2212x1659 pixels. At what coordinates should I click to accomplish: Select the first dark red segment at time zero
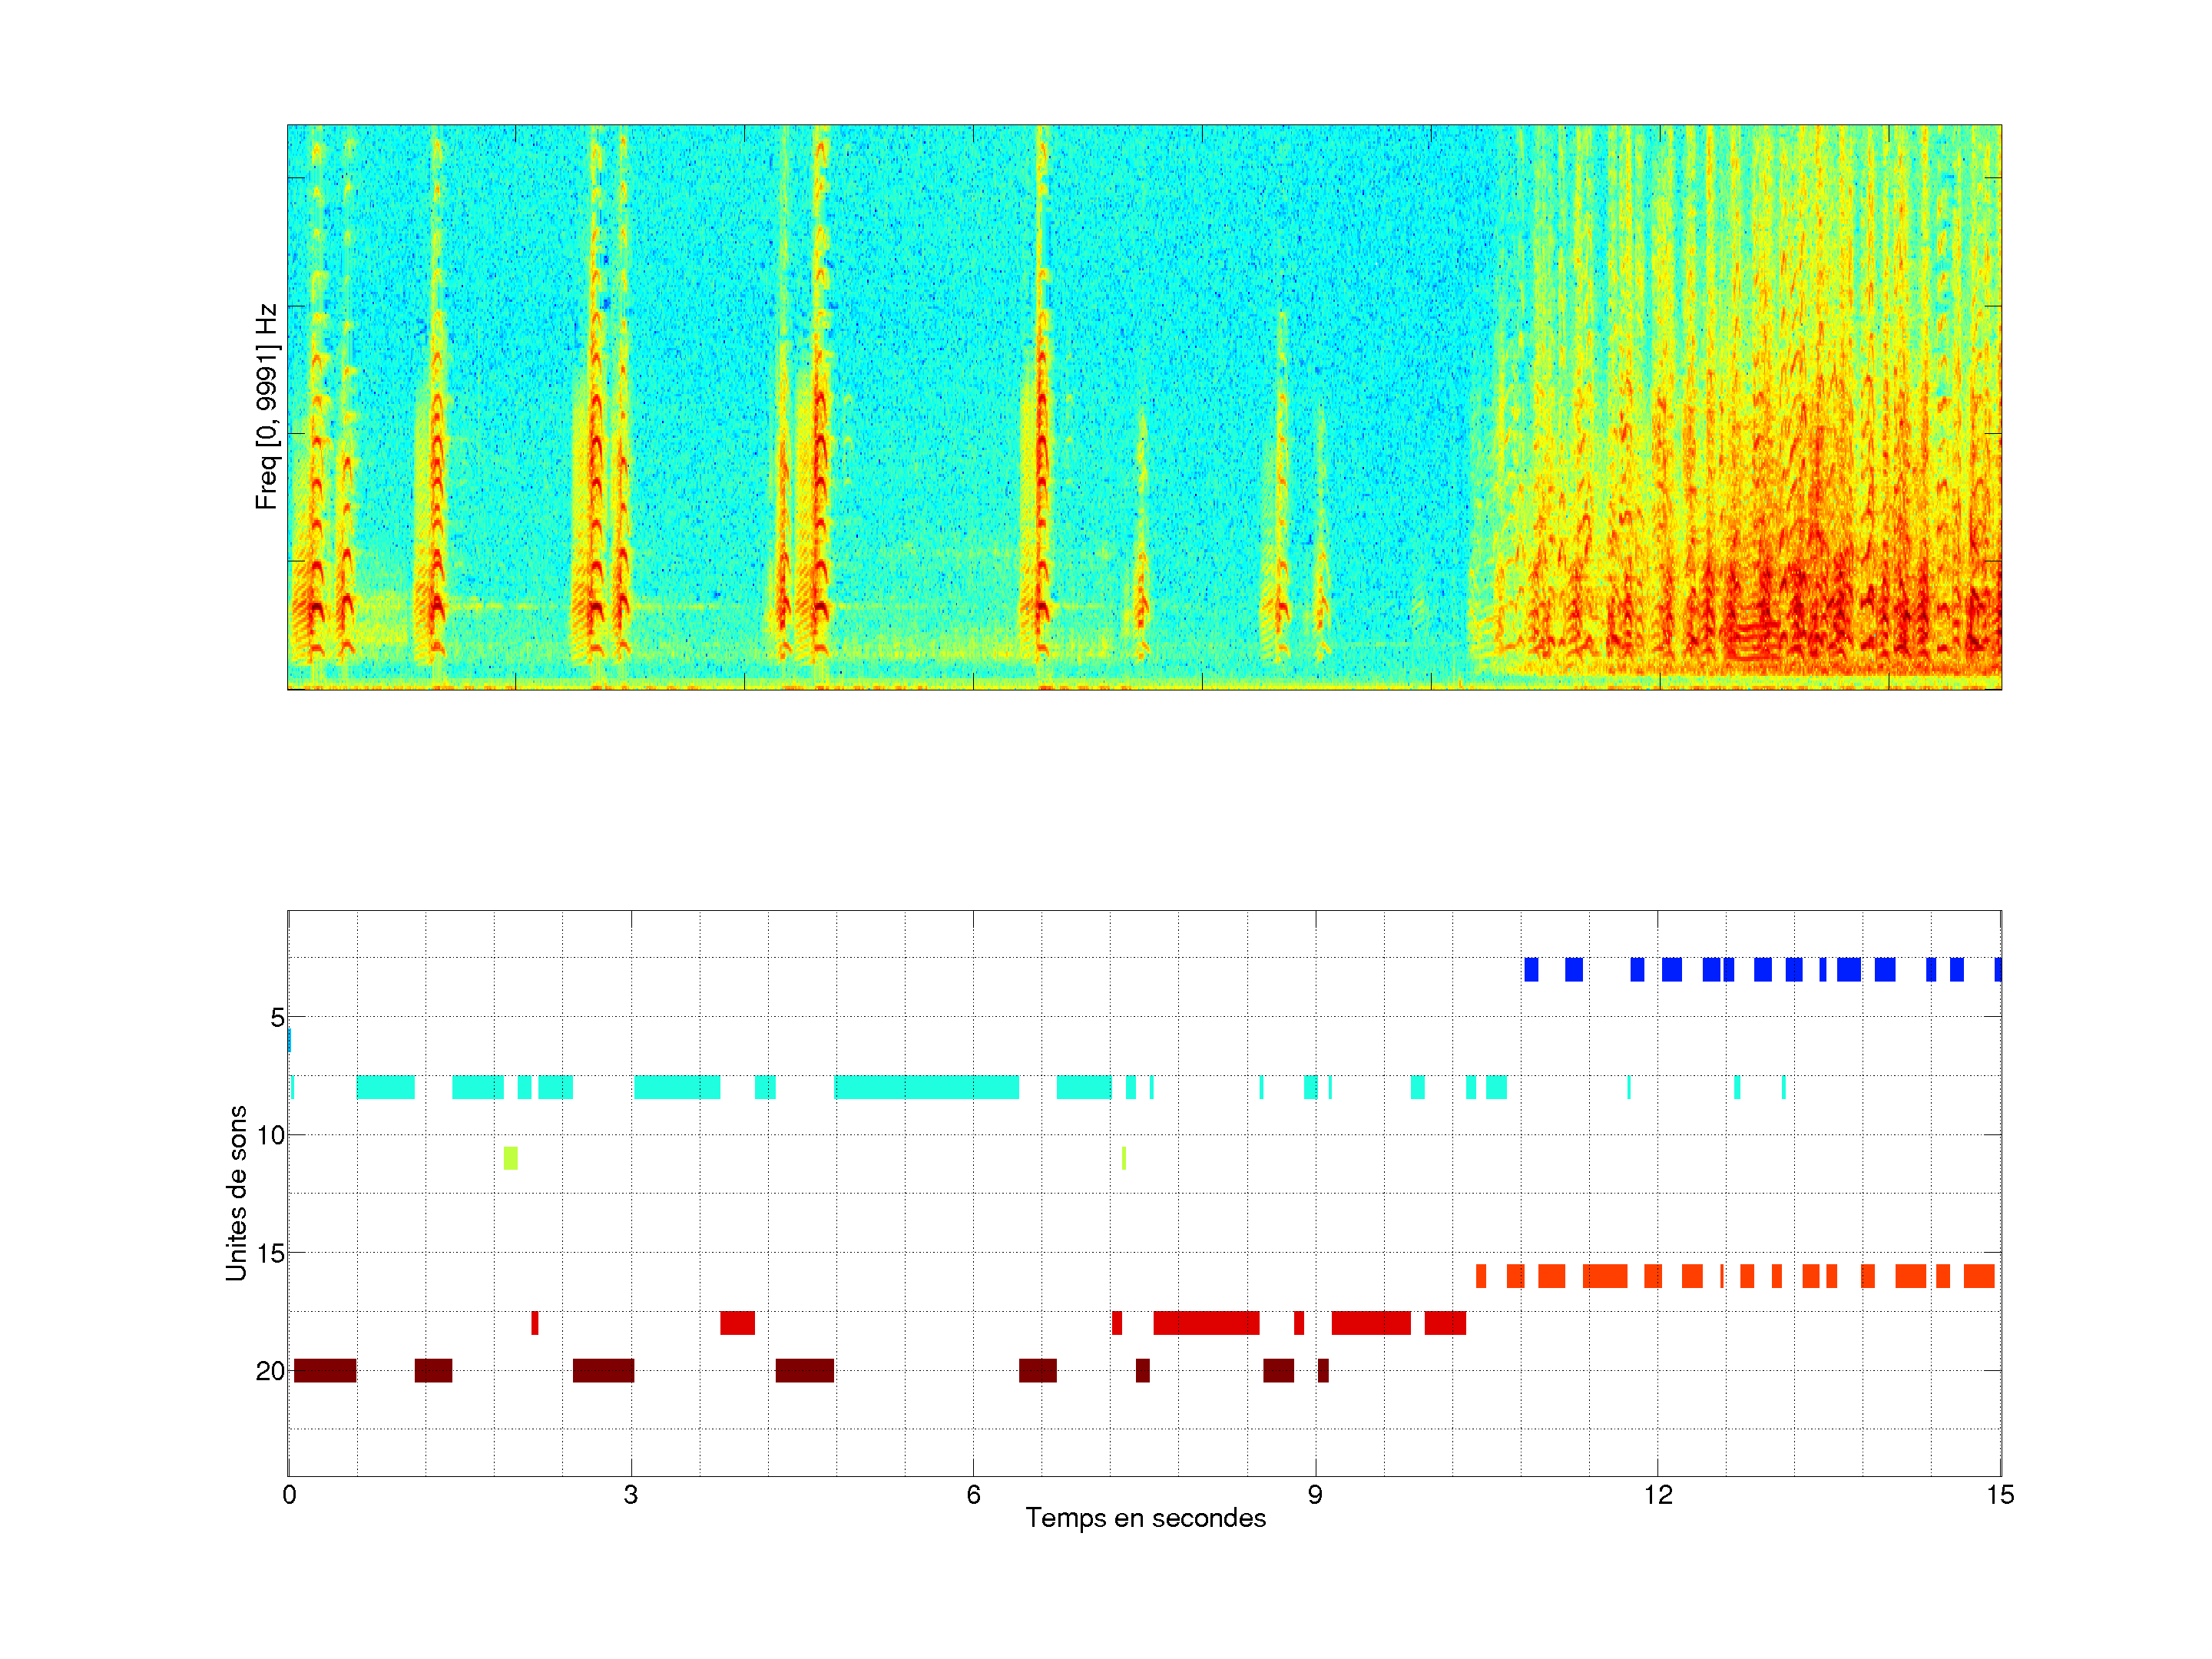(x=325, y=1371)
